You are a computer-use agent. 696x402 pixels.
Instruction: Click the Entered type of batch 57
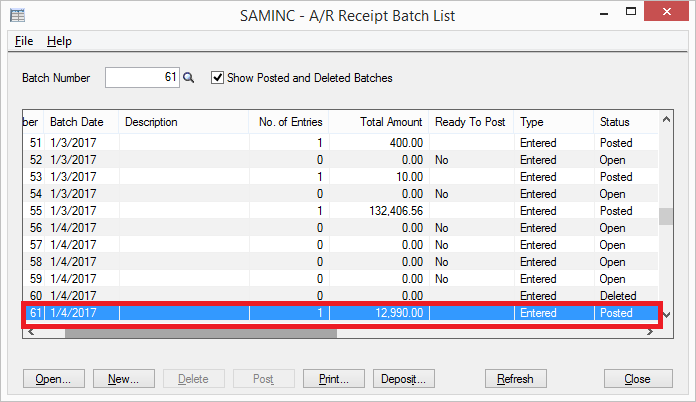pyautogui.click(x=538, y=245)
